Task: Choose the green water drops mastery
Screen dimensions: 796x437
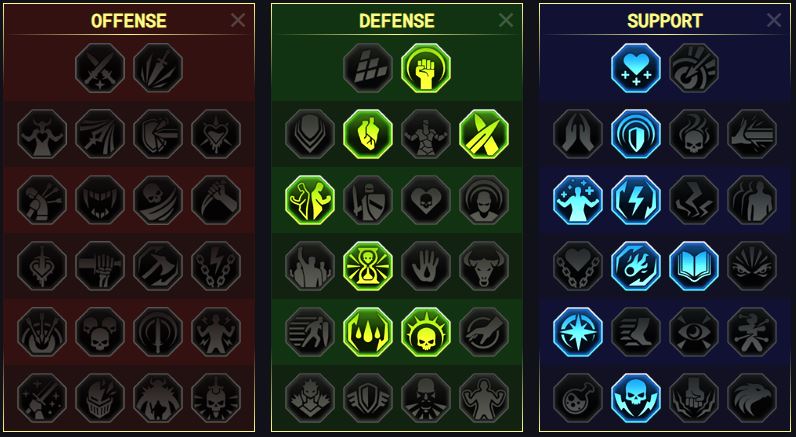Action: 368,332
